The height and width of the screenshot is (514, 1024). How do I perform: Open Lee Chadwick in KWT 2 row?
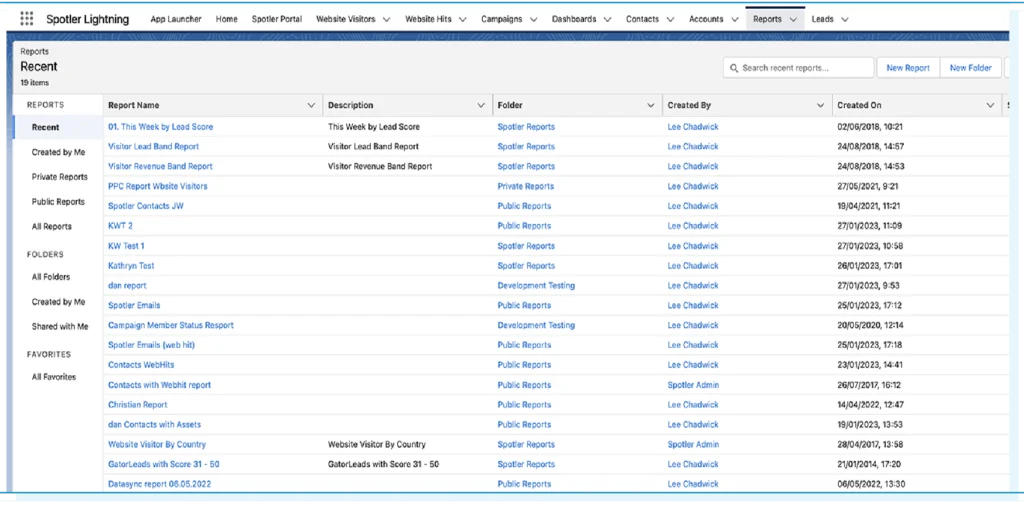[x=693, y=225]
